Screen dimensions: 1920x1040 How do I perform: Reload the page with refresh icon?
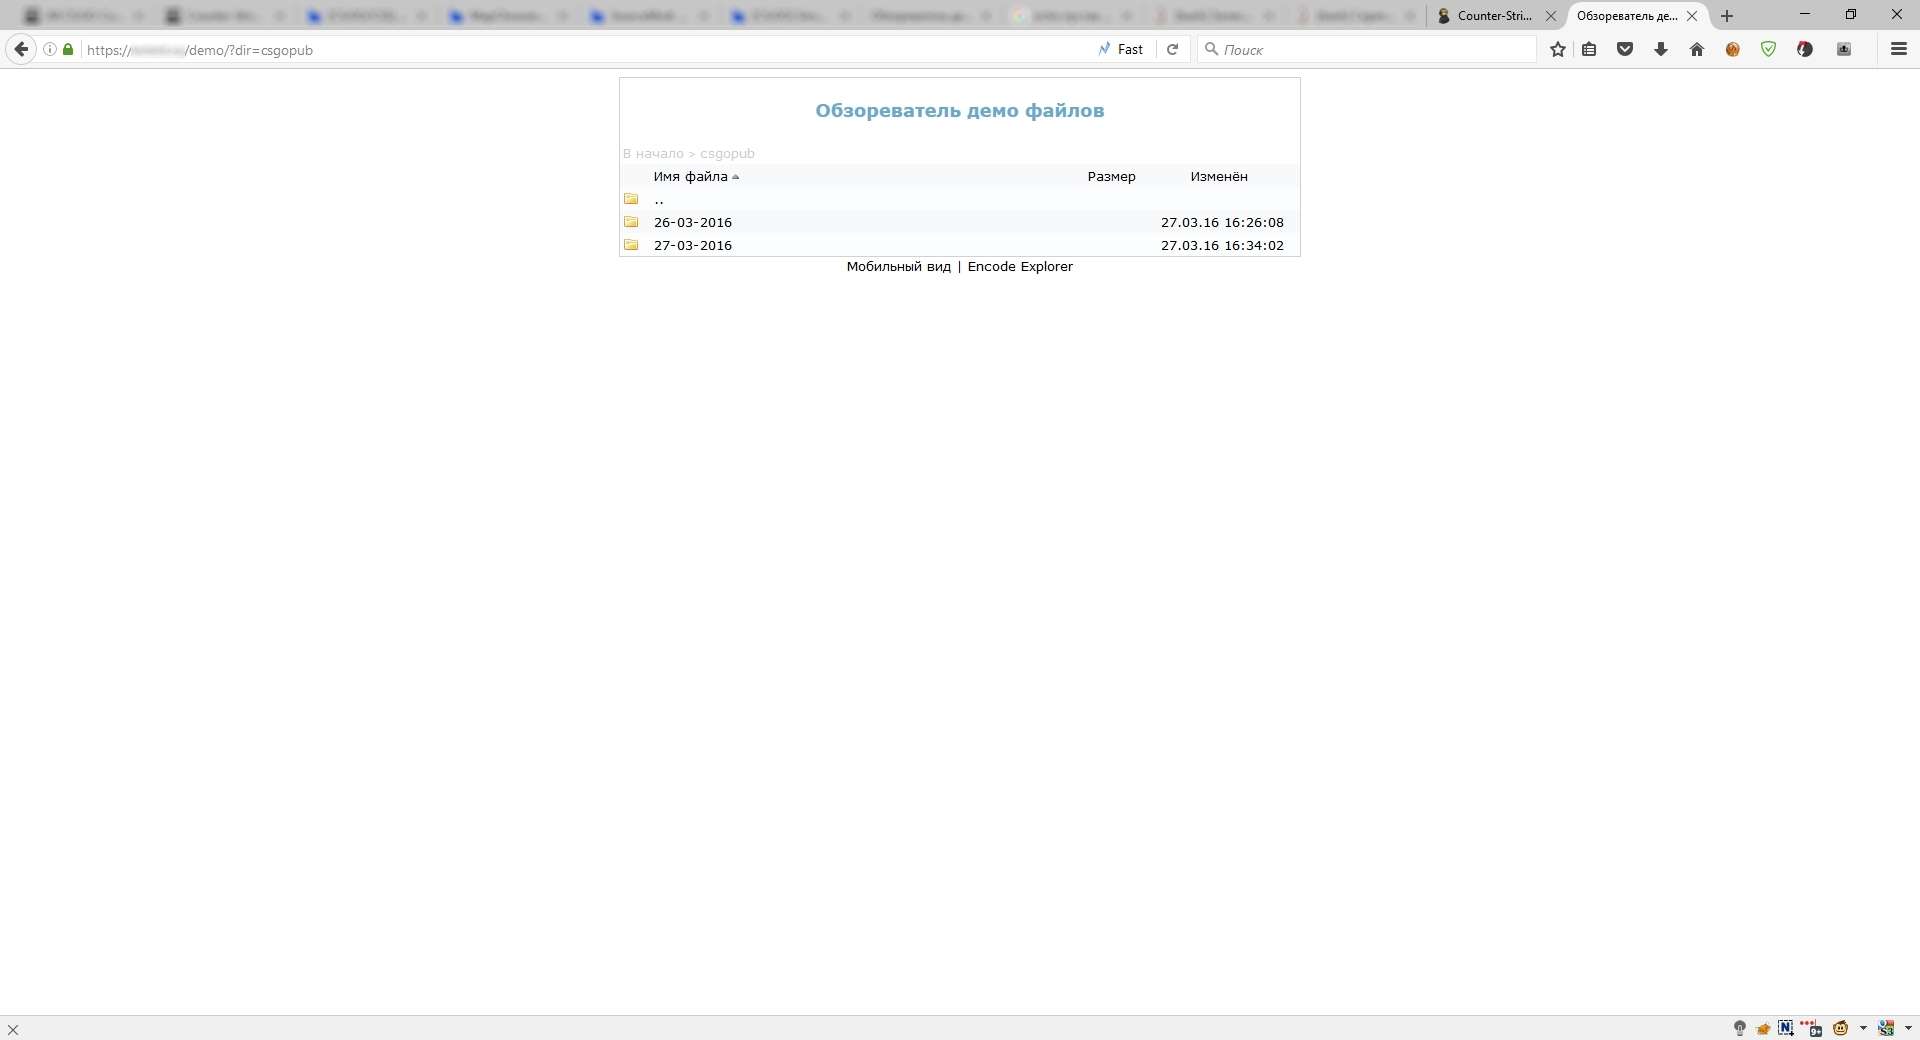1173,49
